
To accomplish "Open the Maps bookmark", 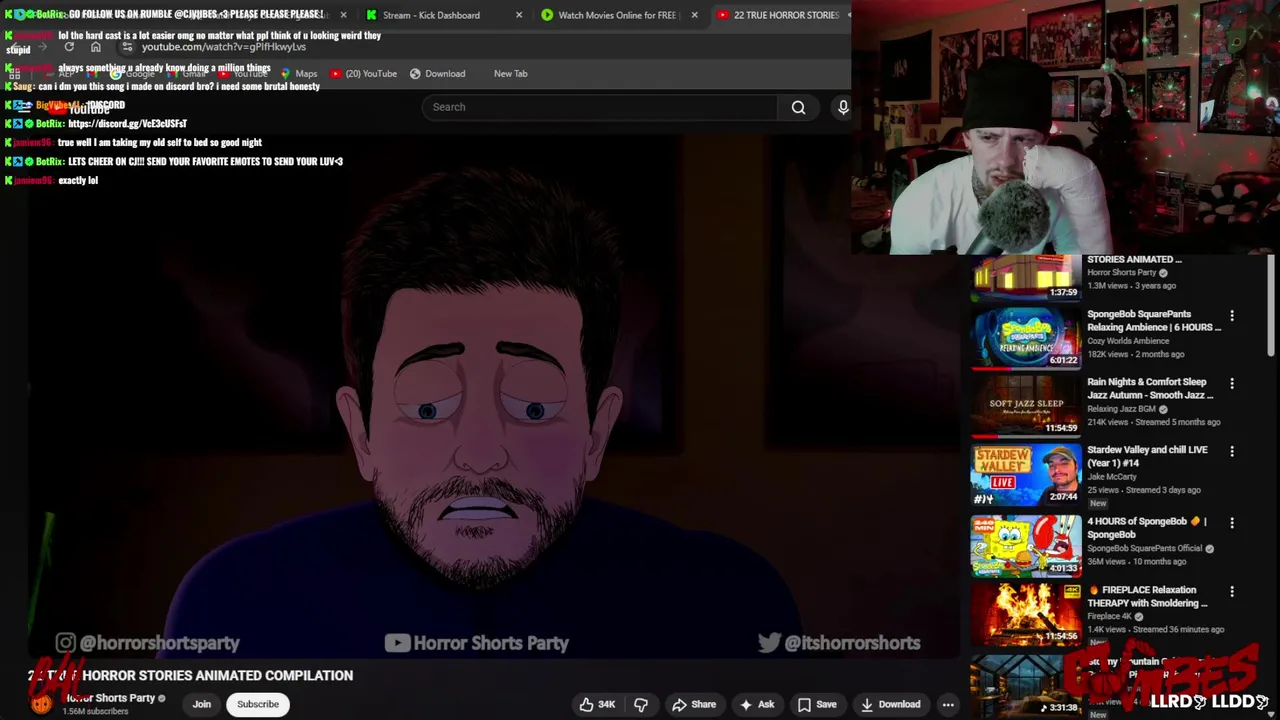I will (x=299, y=73).
